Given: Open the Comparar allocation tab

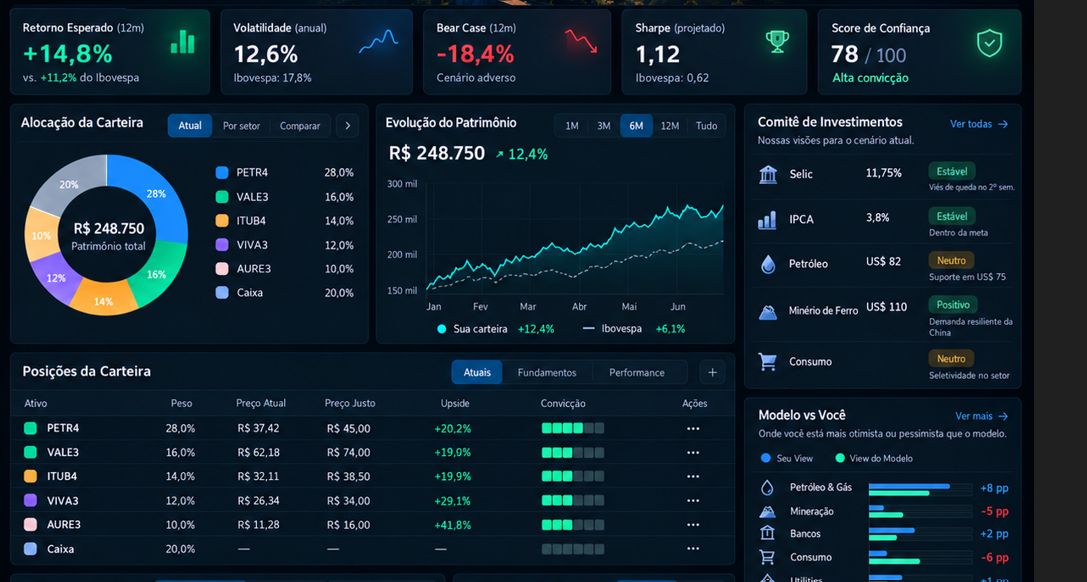Looking at the screenshot, I should point(300,126).
